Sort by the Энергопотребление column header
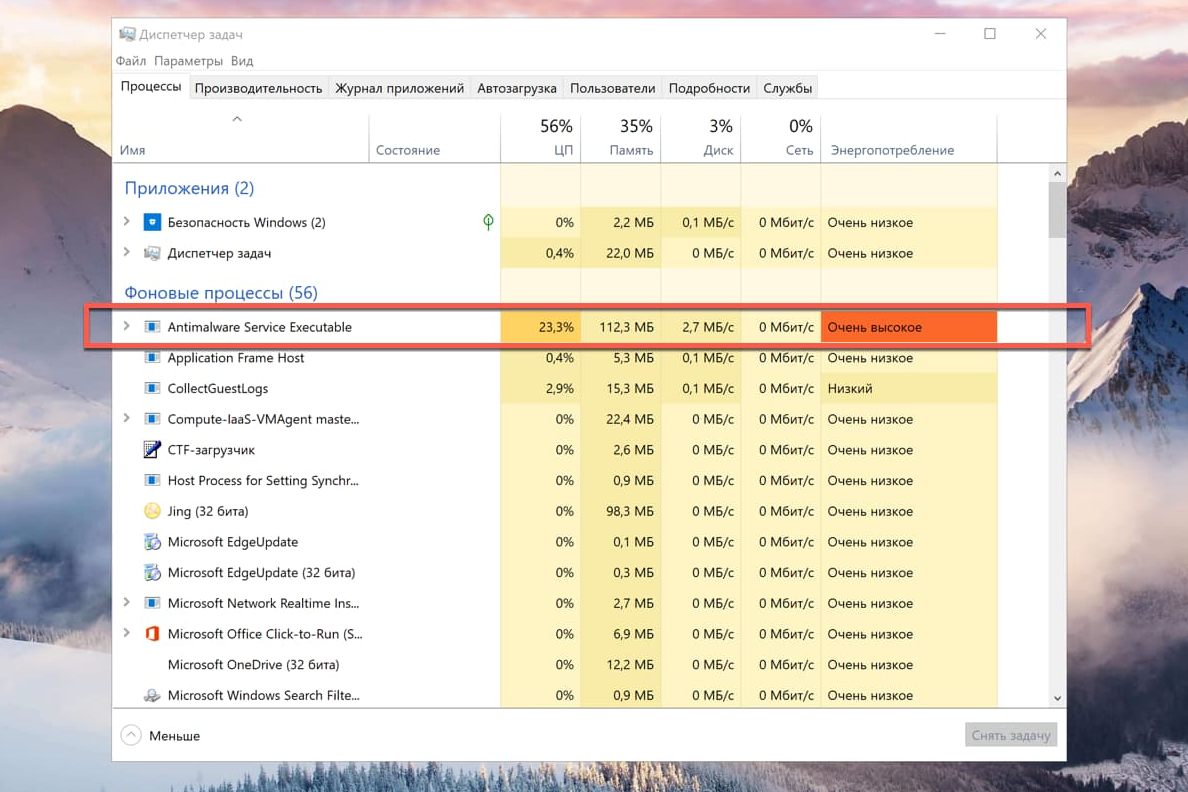This screenshot has height=792, width=1188. [909, 139]
